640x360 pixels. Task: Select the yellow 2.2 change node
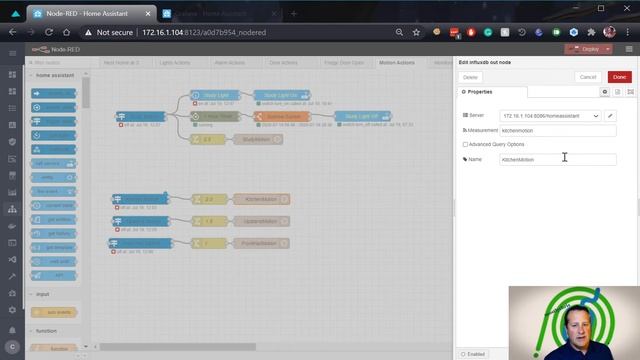tap(209, 199)
